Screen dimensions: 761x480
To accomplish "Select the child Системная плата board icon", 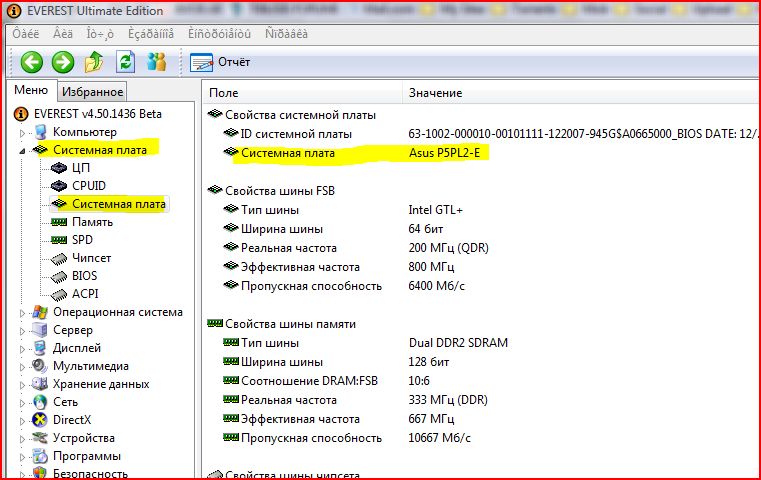I will [x=59, y=204].
